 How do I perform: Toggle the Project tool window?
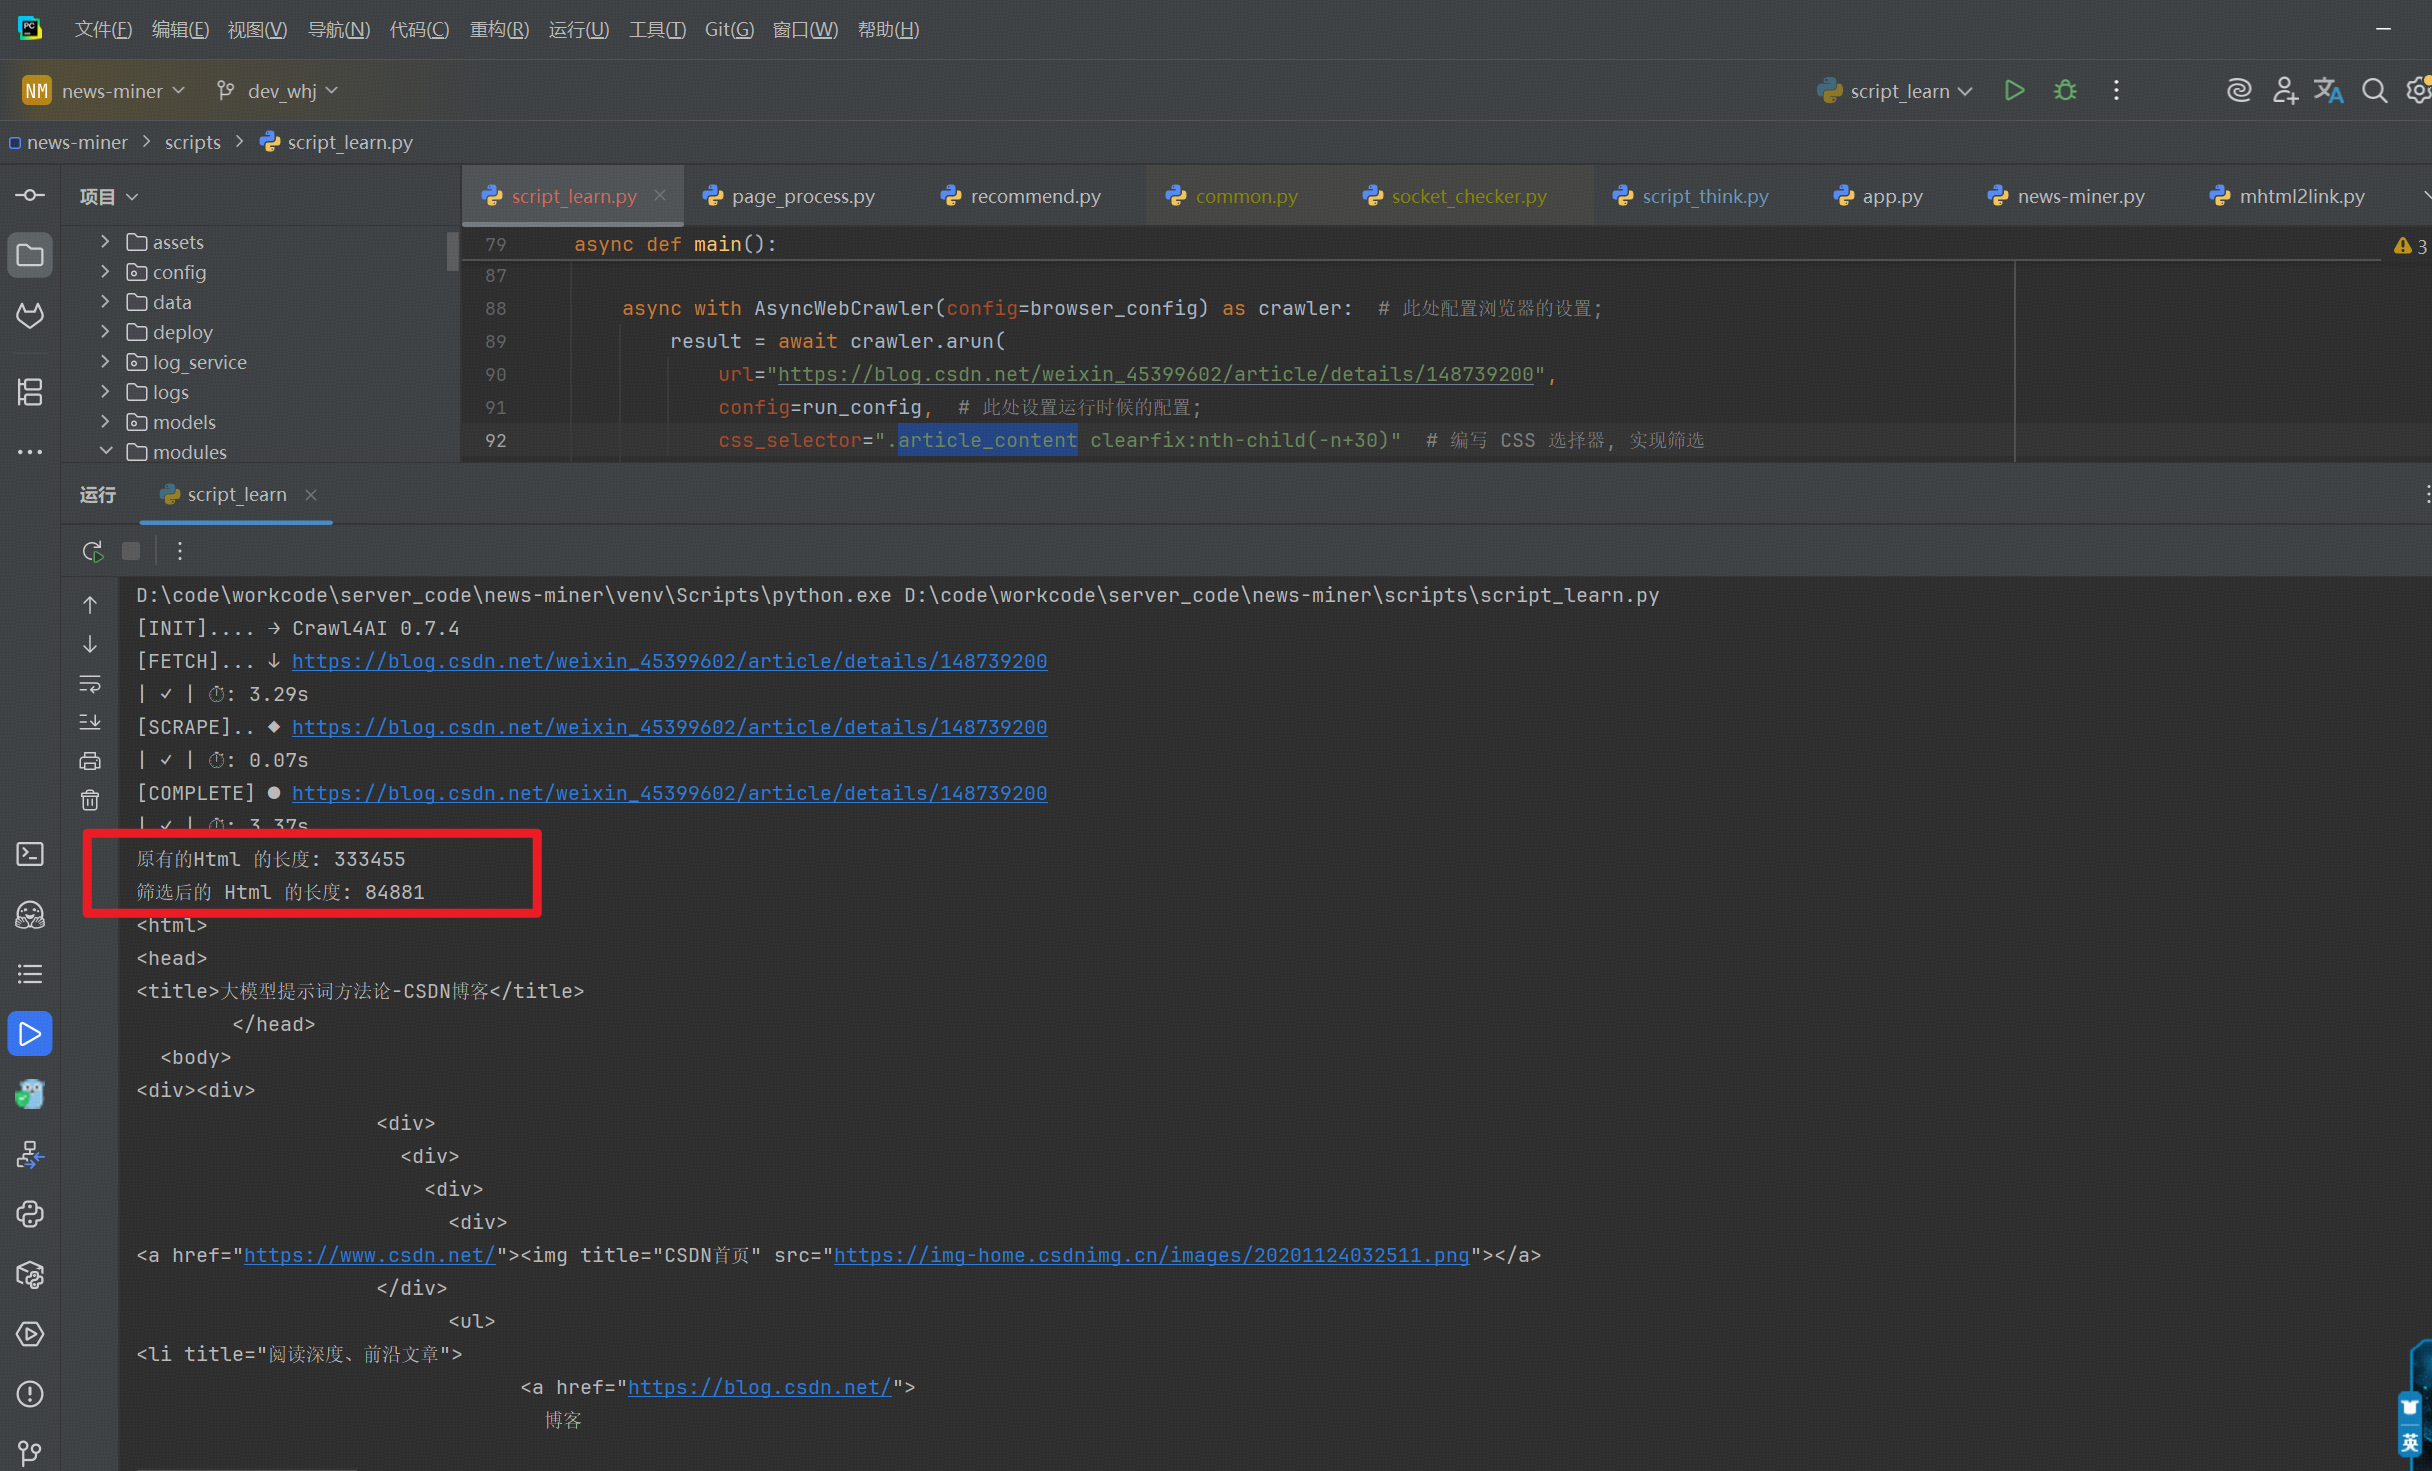[30, 256]
